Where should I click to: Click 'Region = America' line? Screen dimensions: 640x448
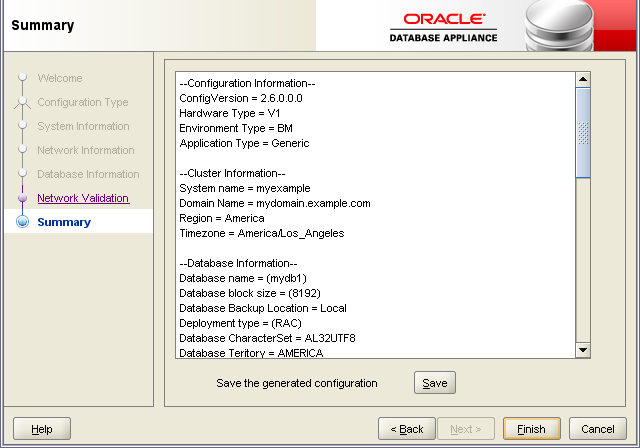click(222, 218)
